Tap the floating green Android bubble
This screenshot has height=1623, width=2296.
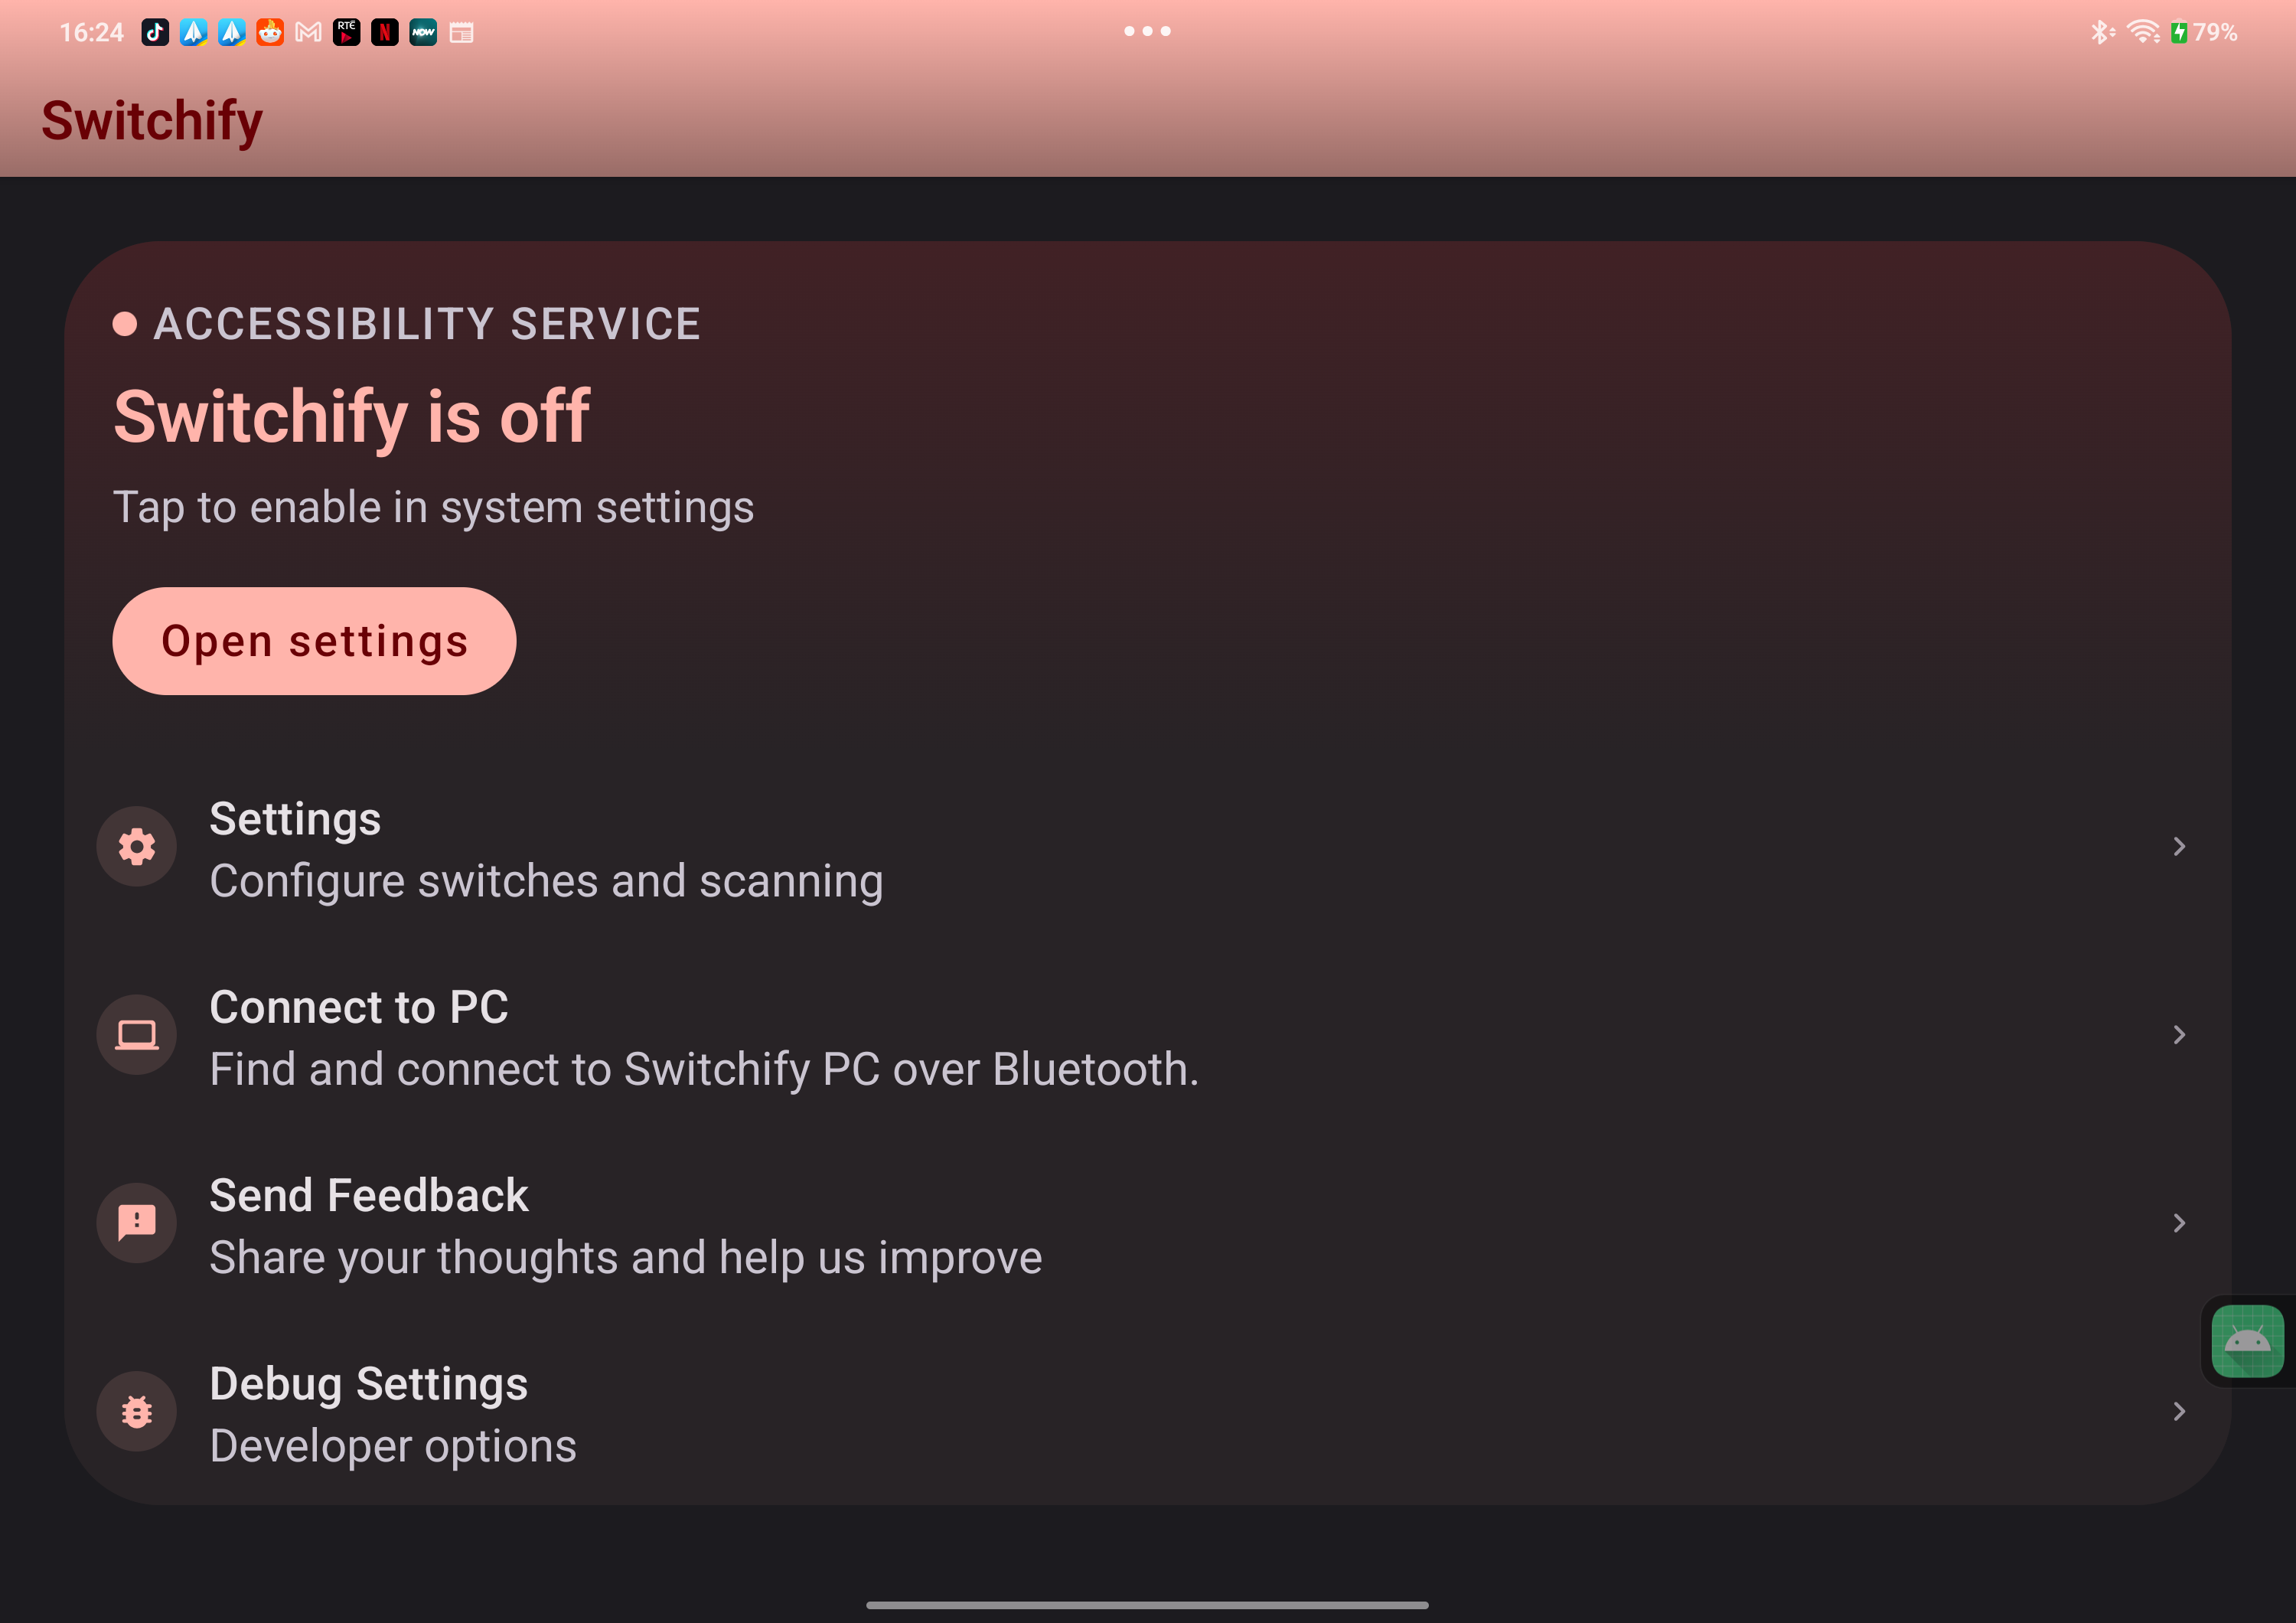(2247, 1341)
